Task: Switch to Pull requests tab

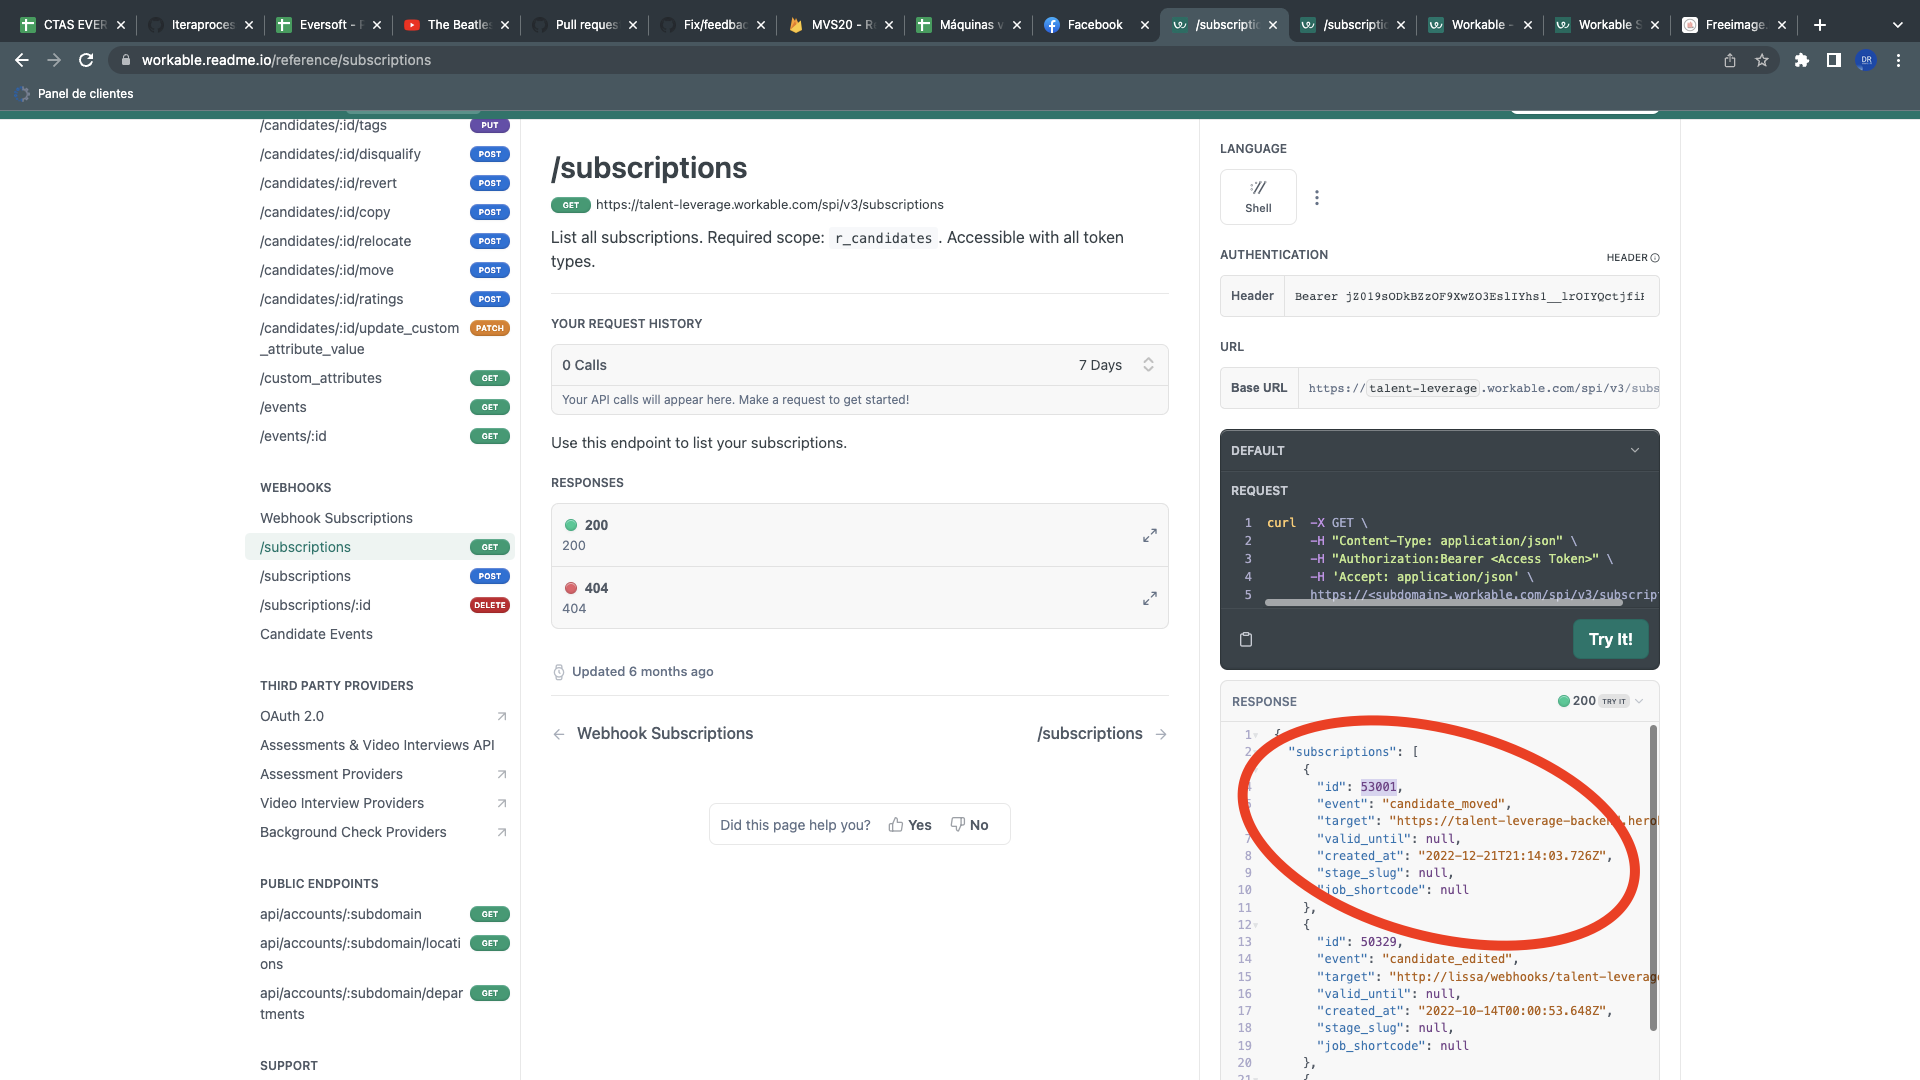Action: click(584, 25)
